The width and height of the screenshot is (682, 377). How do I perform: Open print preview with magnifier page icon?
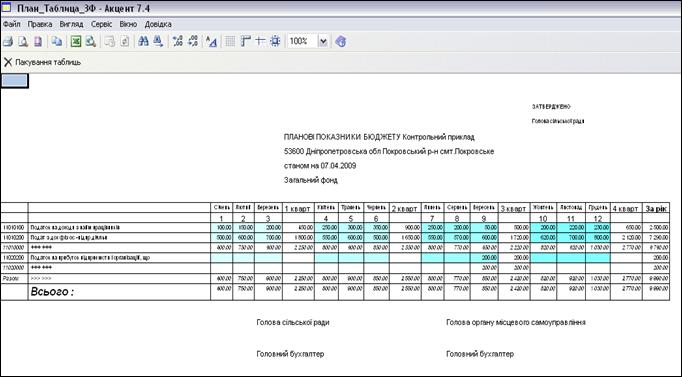point(23,42)
